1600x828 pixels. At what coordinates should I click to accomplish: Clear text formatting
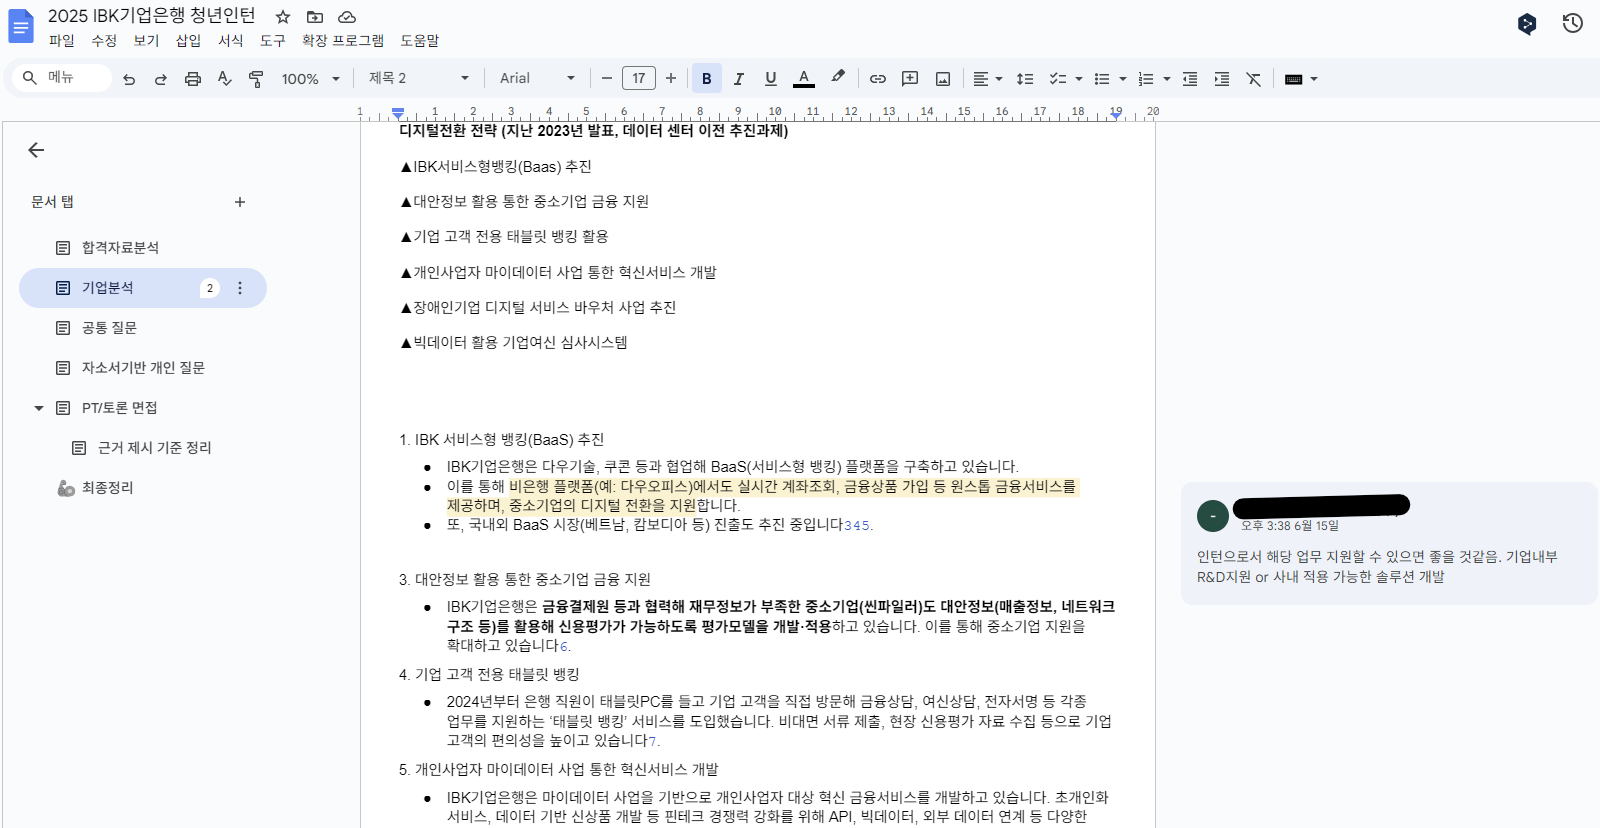1254,79
